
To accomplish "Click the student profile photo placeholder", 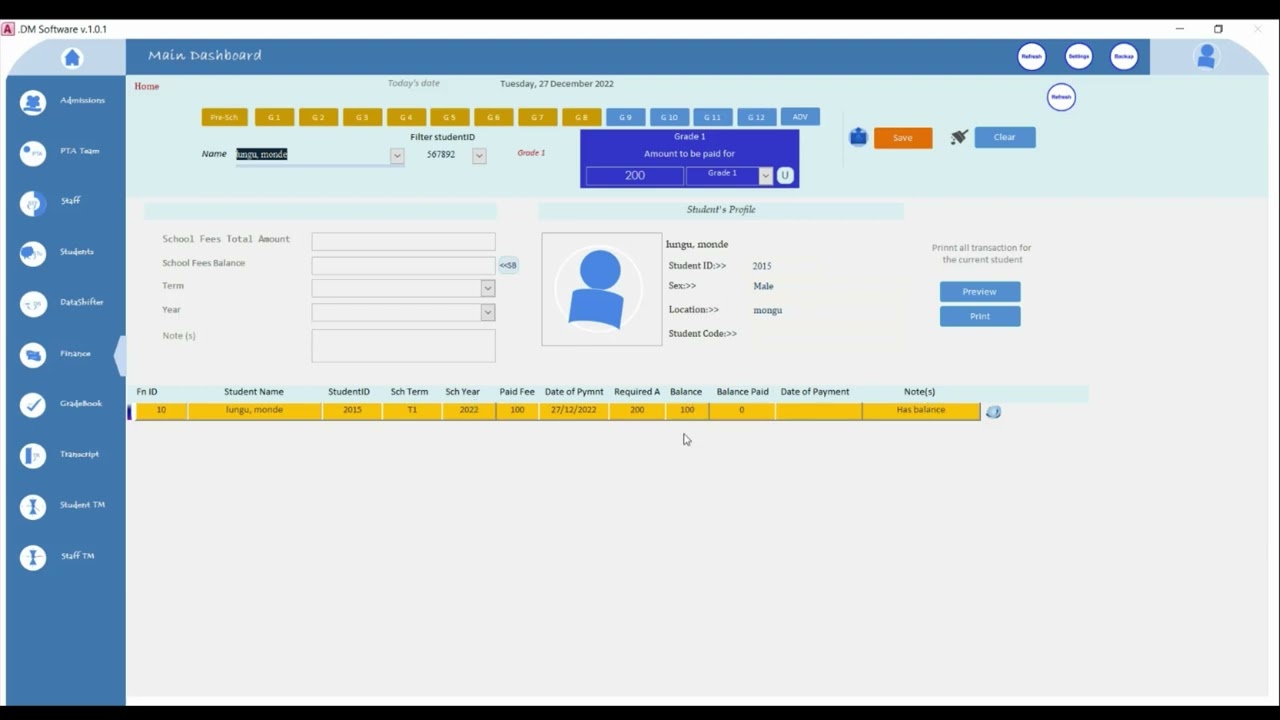I will point(602,289).
